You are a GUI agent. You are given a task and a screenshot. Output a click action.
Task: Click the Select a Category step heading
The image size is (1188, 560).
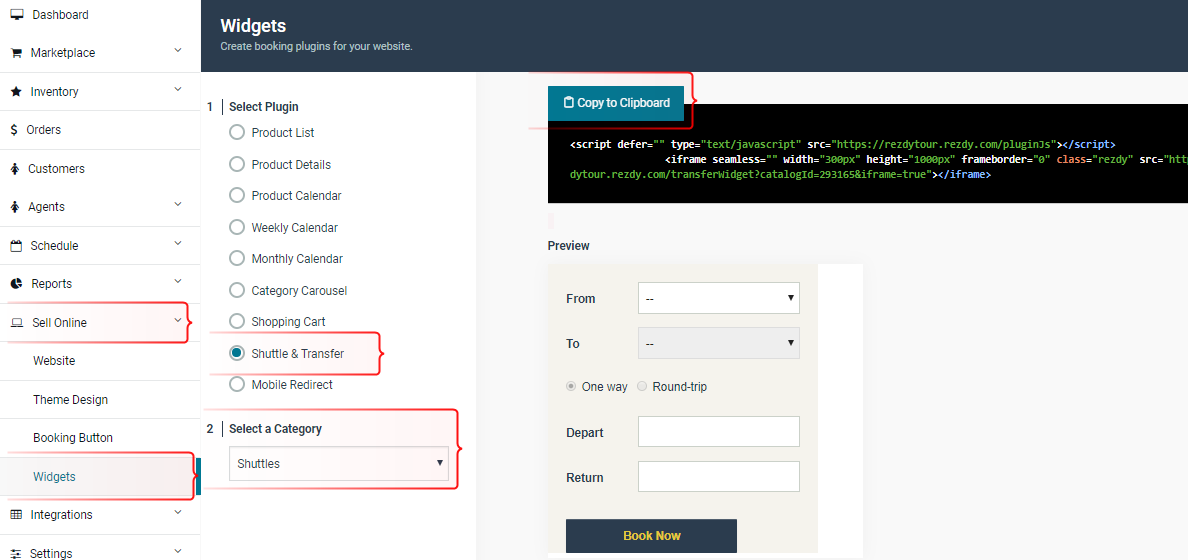(275, 429)
